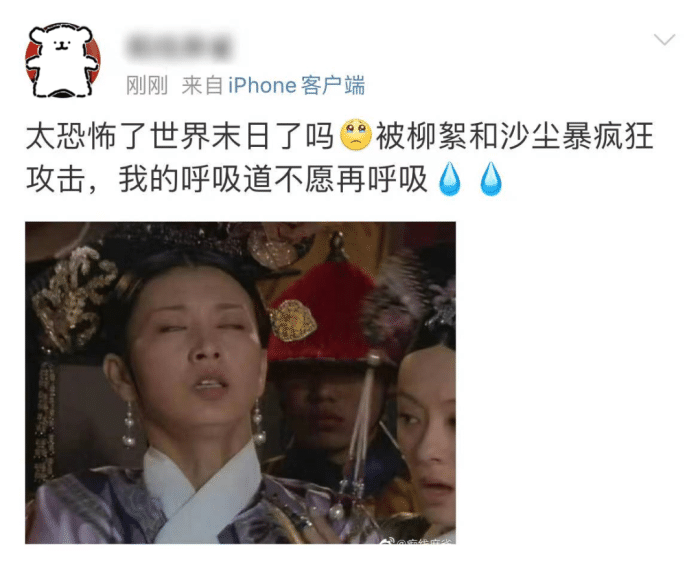Click text 我的呼吸道不愿再呼吸
The height and width of the screenshot is (565, 700).
pyautogui.click(x=273, y=180)
